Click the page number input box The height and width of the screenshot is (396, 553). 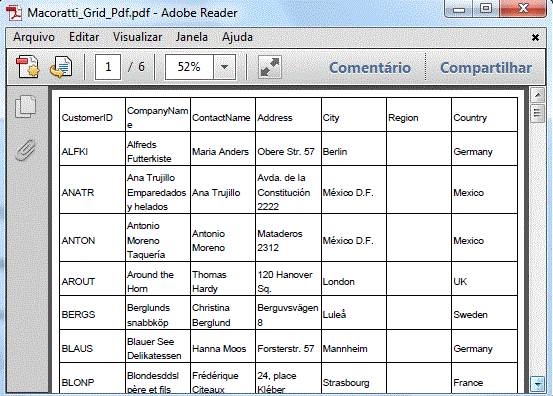point(108,67)
